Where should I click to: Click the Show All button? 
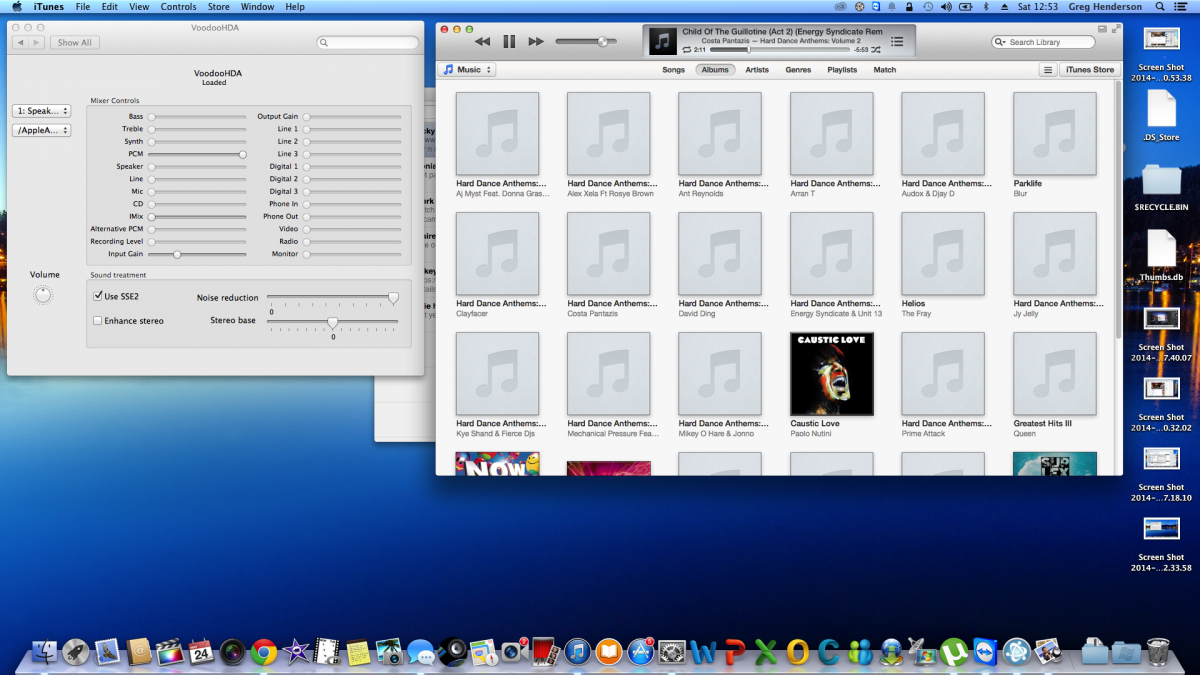click(74, 43)
